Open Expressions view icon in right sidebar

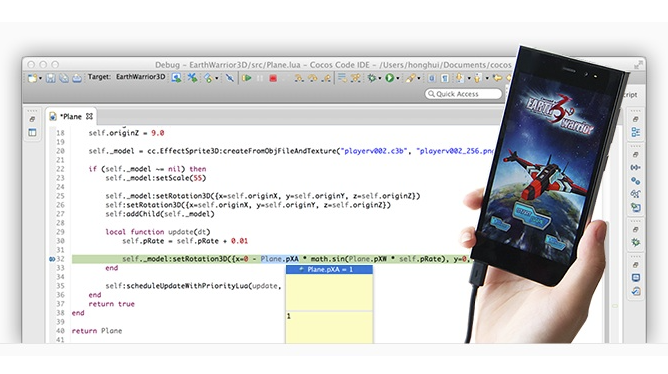click(x=636, y=194)
